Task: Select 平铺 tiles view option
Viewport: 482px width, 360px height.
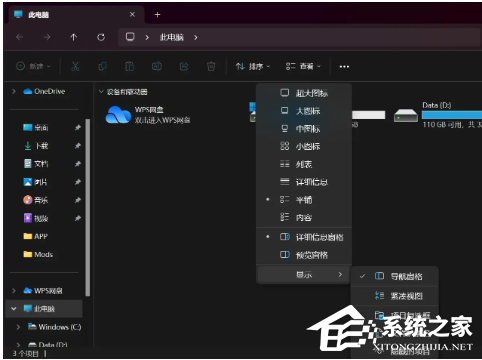Action: [304, 200]
